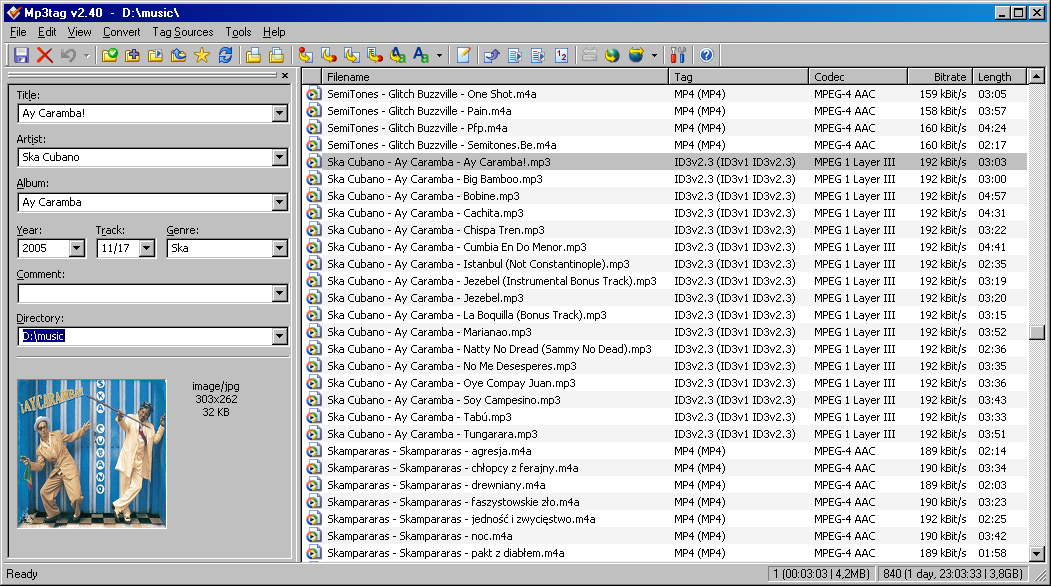Viewport: 1051px width, 586px height.
Task: Click into the empty Comment field
Action: click(x=145, y=293)
